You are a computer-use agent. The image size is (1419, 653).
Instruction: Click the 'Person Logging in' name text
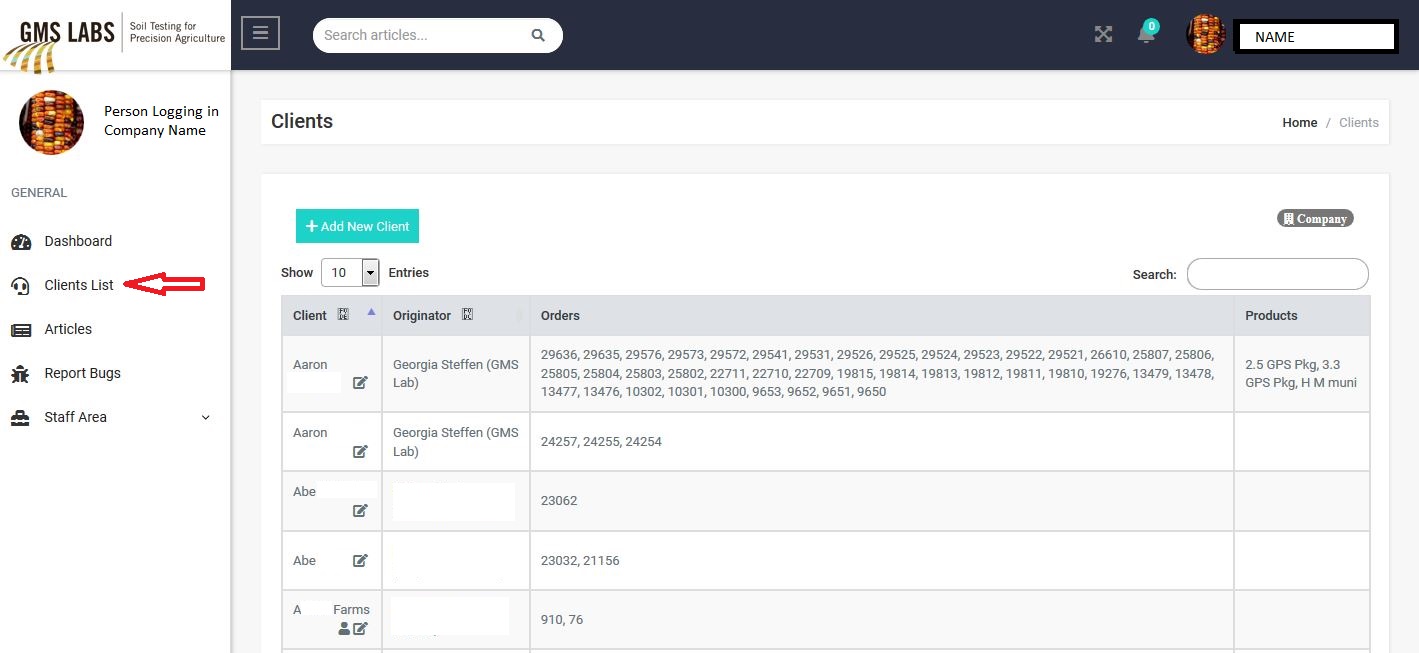(x=161, y=111)
